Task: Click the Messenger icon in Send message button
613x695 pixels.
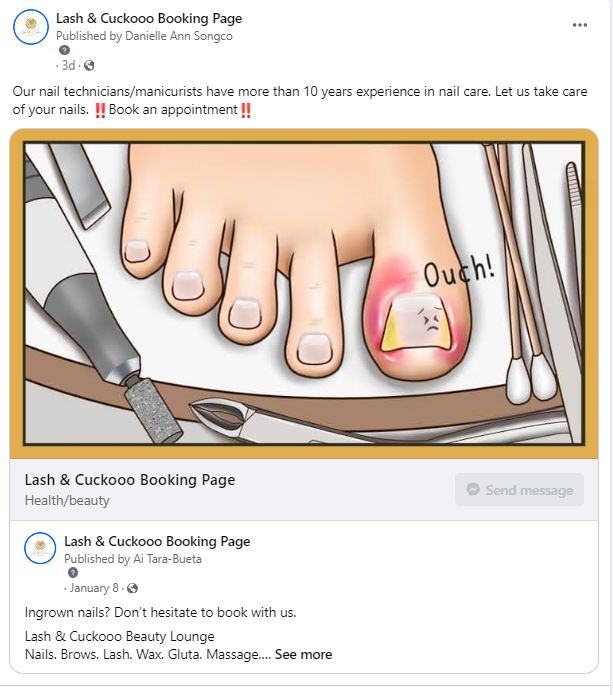Action: [x=473, y=489]
